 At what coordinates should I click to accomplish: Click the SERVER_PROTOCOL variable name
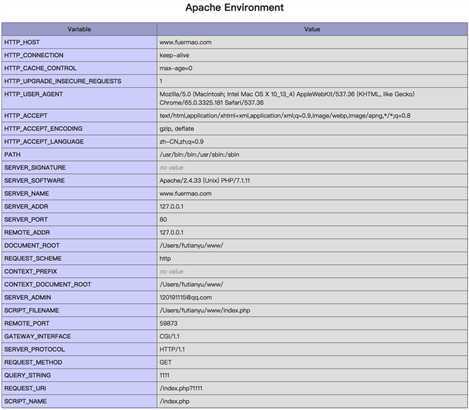click(35, 350)
